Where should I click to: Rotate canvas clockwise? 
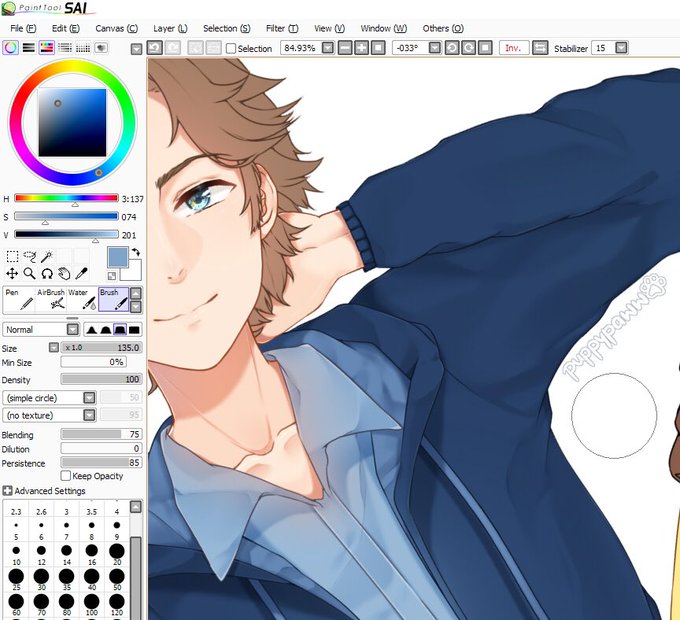point(468,48)
